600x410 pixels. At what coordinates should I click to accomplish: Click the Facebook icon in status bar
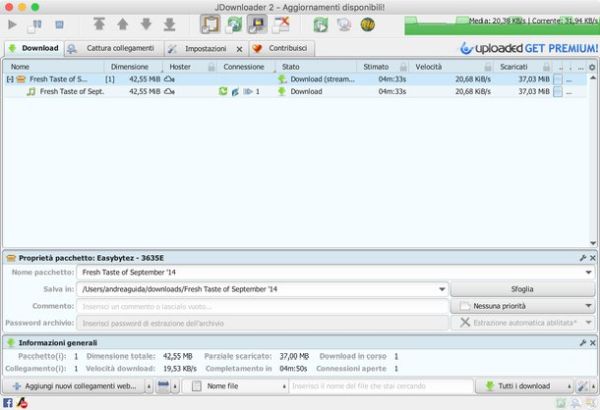8,402
